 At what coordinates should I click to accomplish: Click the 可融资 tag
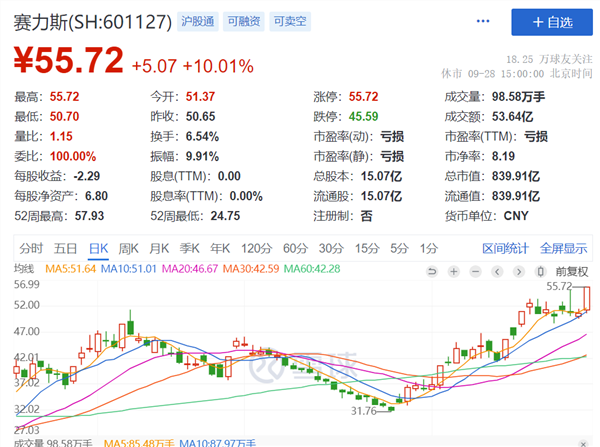(249, 21)
